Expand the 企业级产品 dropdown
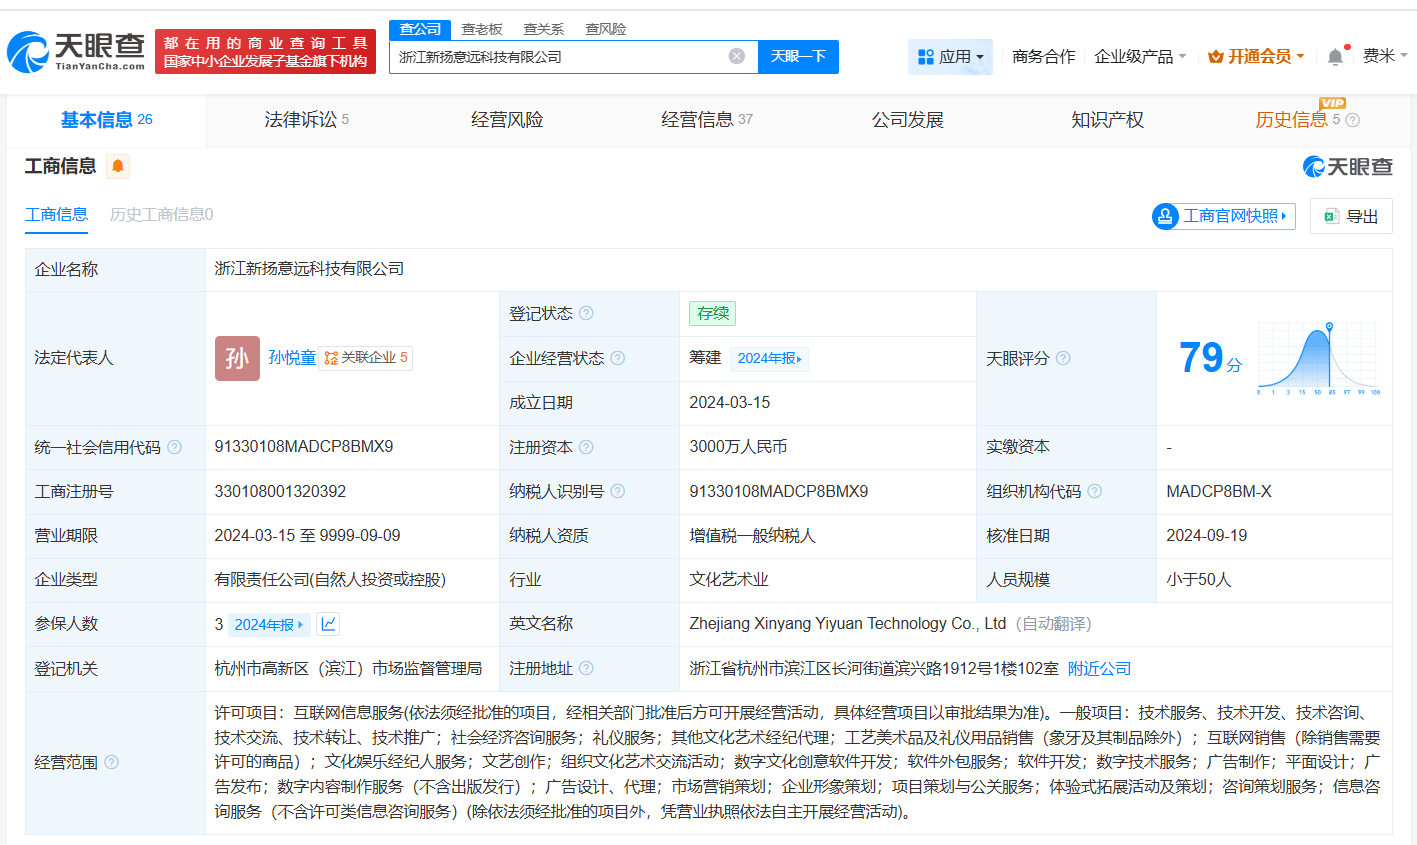 [x=1140, y=57]
